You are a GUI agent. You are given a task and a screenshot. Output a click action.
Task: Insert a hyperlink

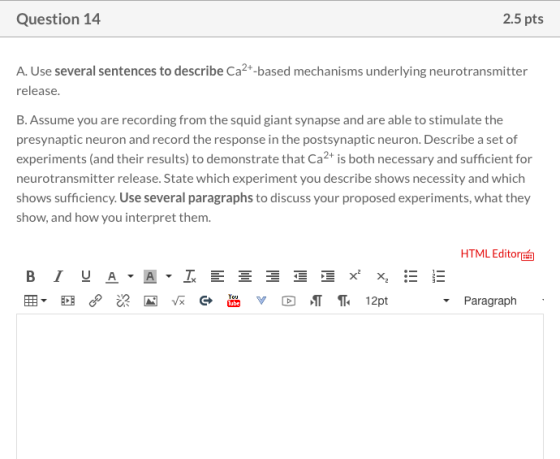click(x=95, y=301)
